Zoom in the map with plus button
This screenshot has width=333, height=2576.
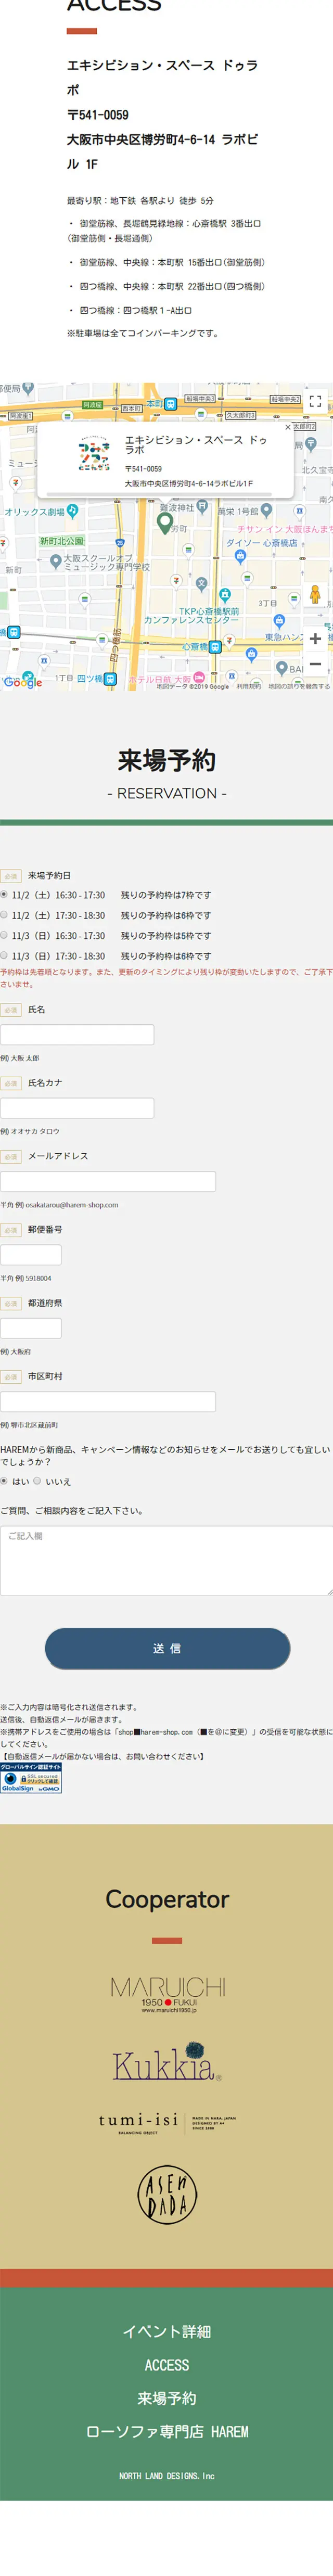[315, 637]
